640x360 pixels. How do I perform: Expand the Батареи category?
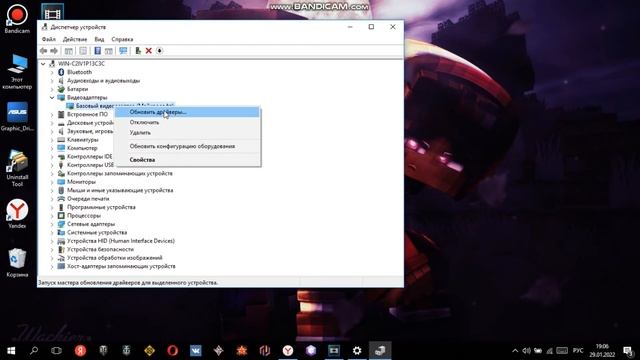tap(52, 89)
